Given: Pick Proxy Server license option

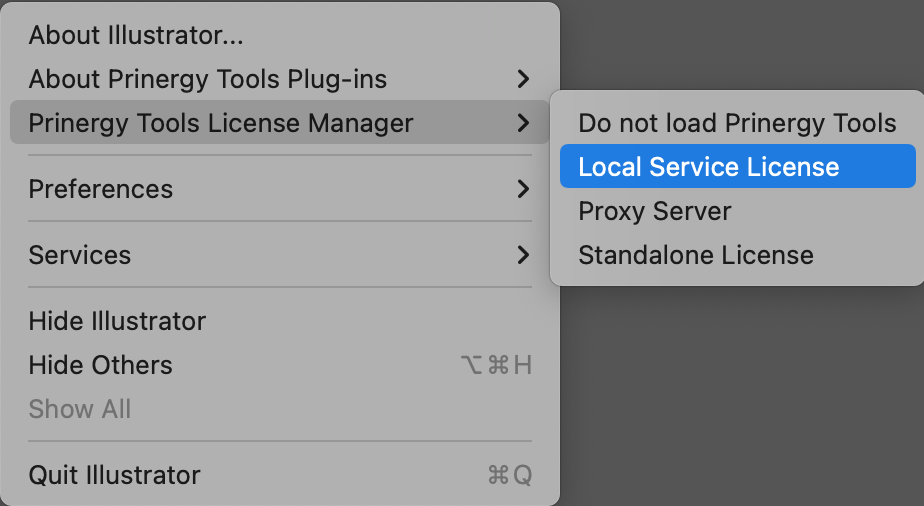Looking at the screenshot, I should click(654, 211).
